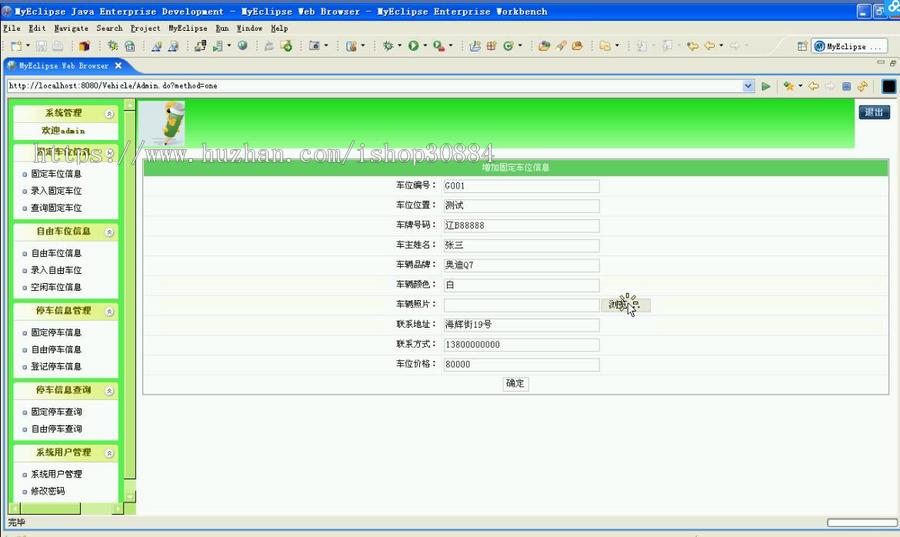The height and width of the screenshot is (537, 900).
Task: Click the New wizard toolbar icon
Action: (15, 46)
